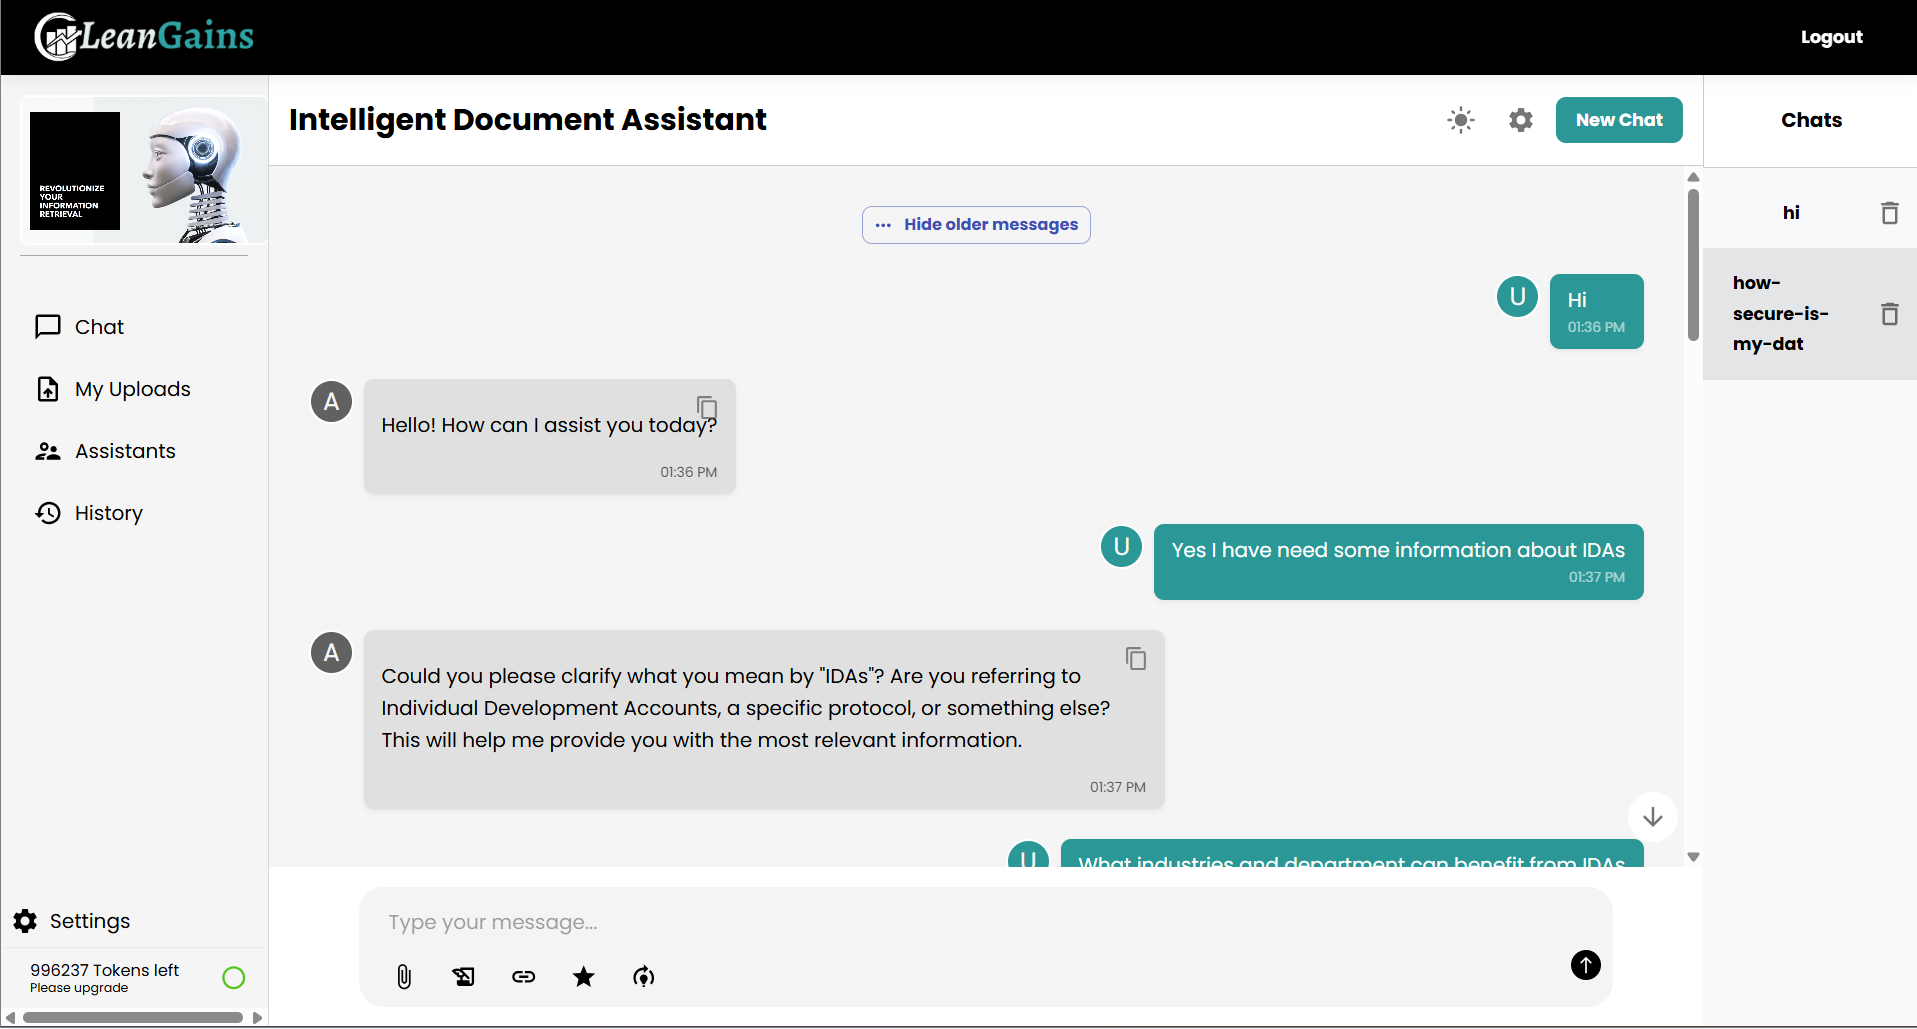
Task: Switch to the Chat section
Action: coord(99,326)
